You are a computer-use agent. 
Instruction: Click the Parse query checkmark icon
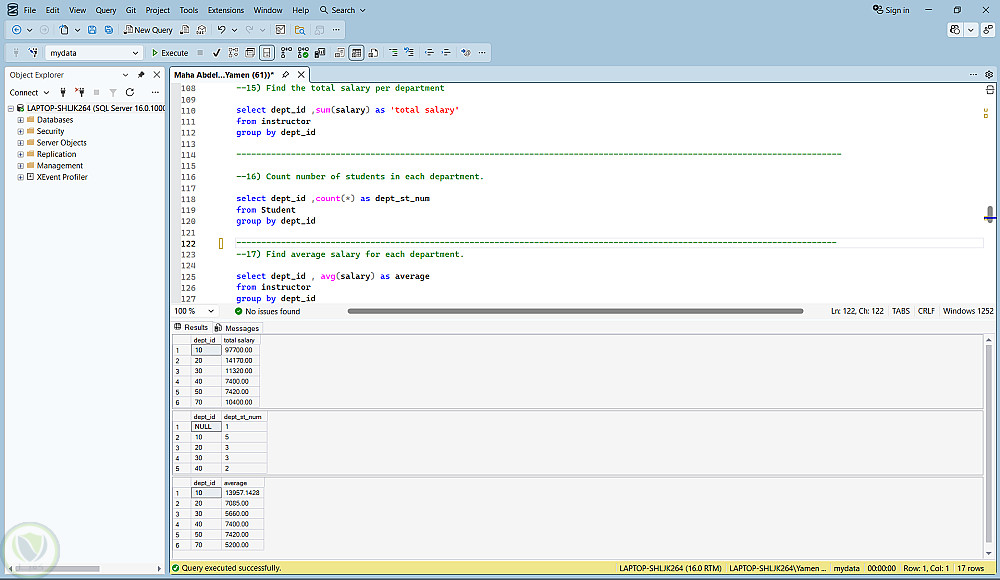(216, 53)
